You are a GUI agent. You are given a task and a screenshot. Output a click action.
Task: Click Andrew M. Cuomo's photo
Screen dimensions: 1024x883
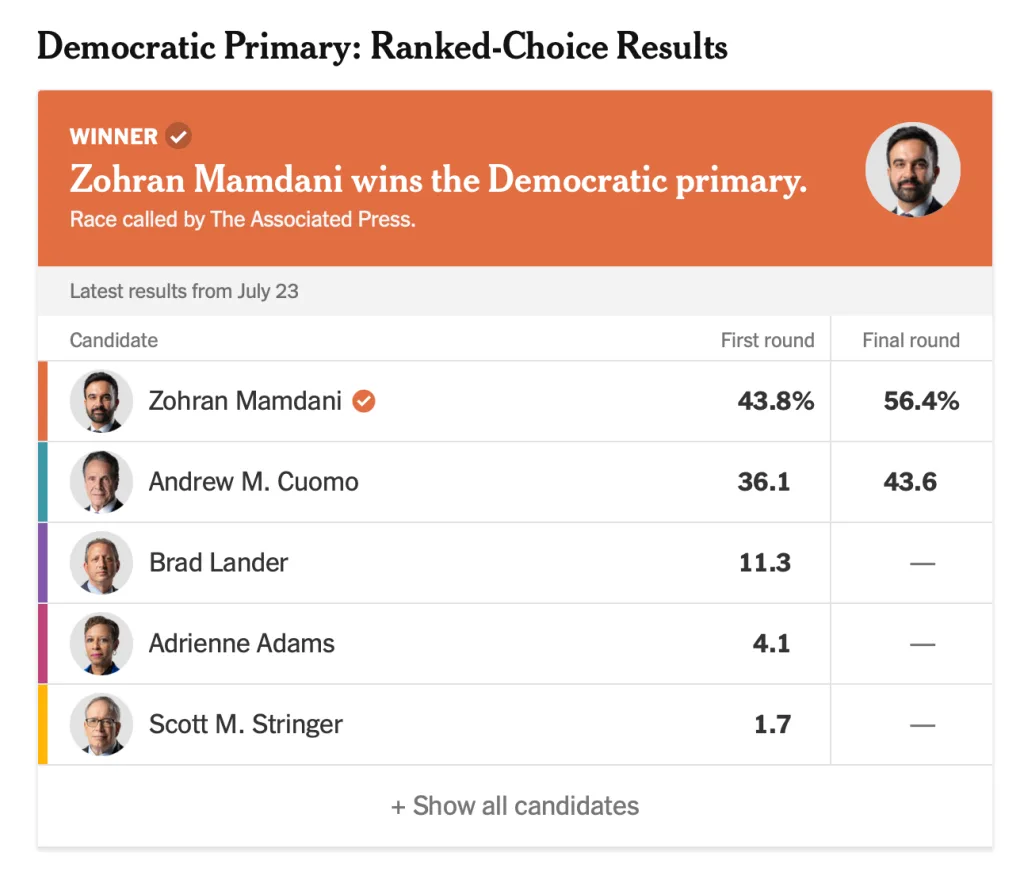point(101,482)
